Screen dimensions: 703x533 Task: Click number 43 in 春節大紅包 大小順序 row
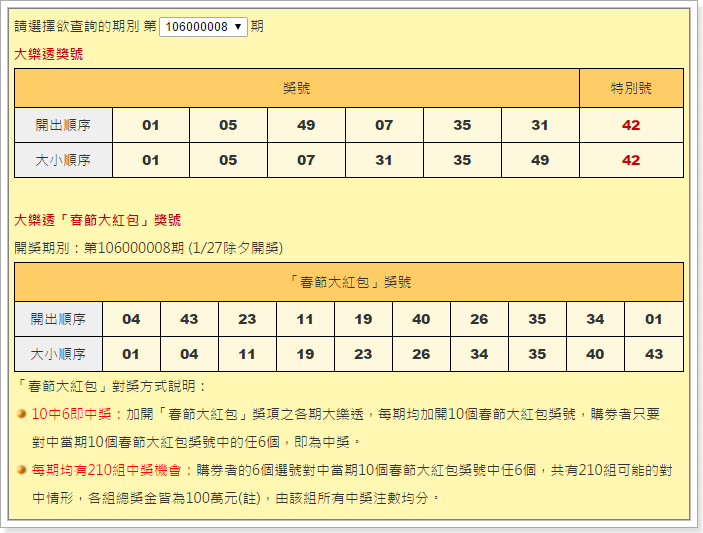(x=654, y=354)
